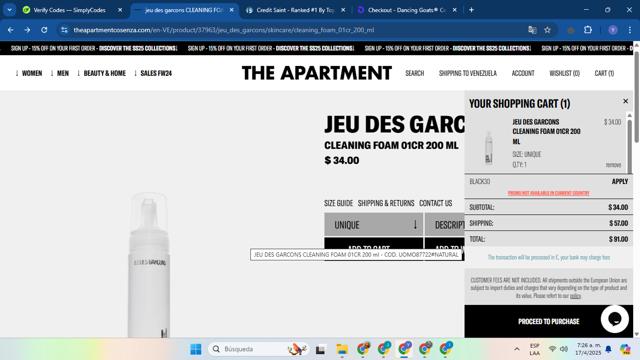640x360 pixels.
Task: Open site SEARCH
Action: click(x=415, y=73)
